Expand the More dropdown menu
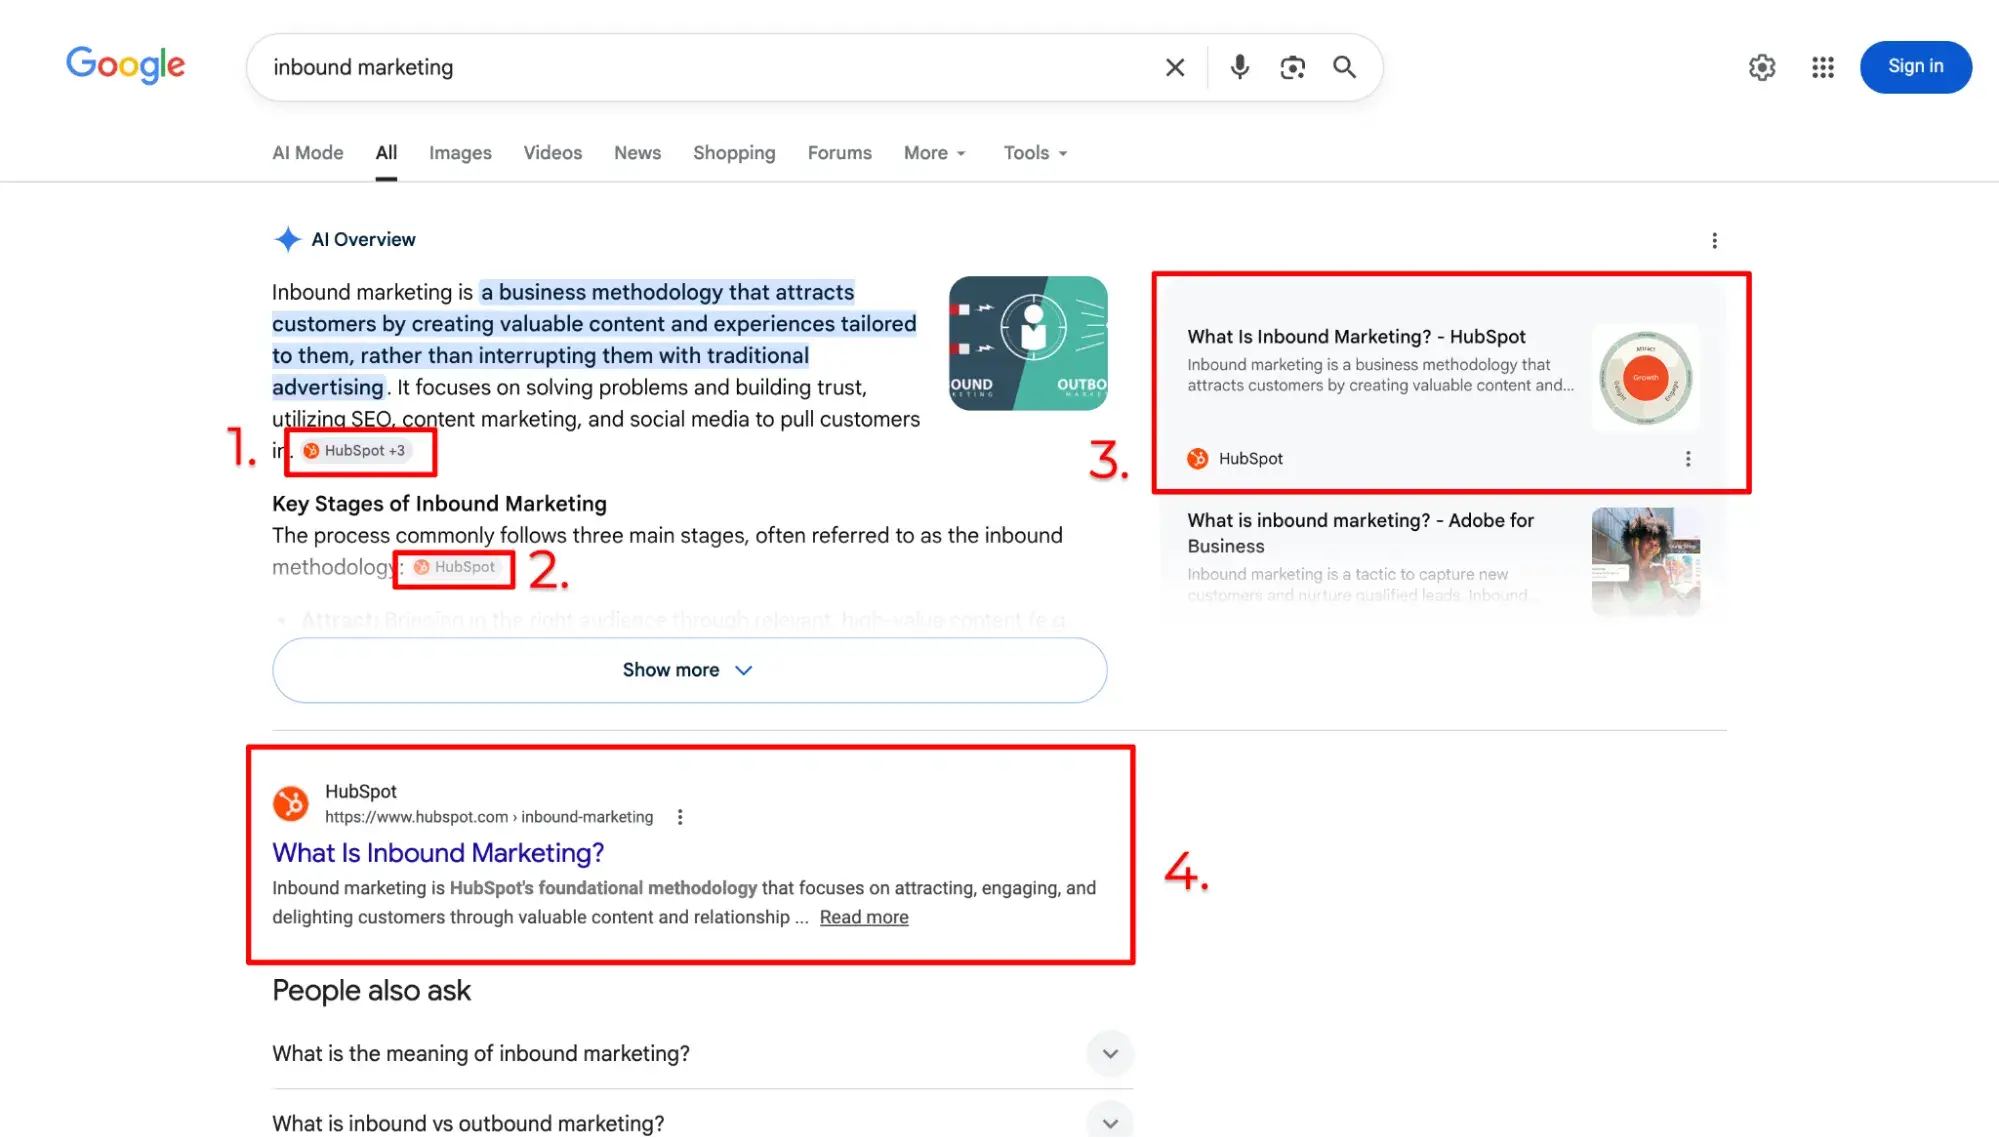The image size is (1999, 1138). tap(935, 153)
